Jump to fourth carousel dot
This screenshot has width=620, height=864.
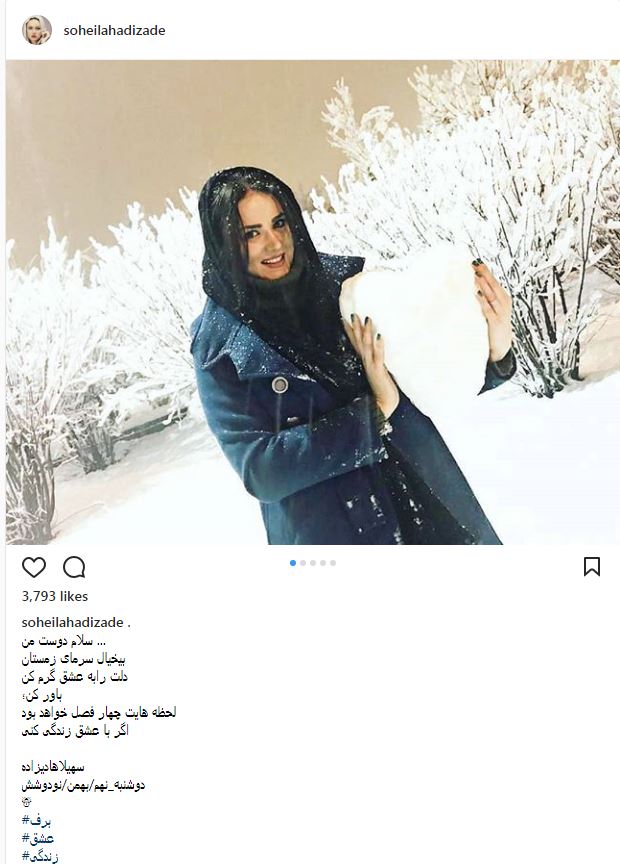323,563
